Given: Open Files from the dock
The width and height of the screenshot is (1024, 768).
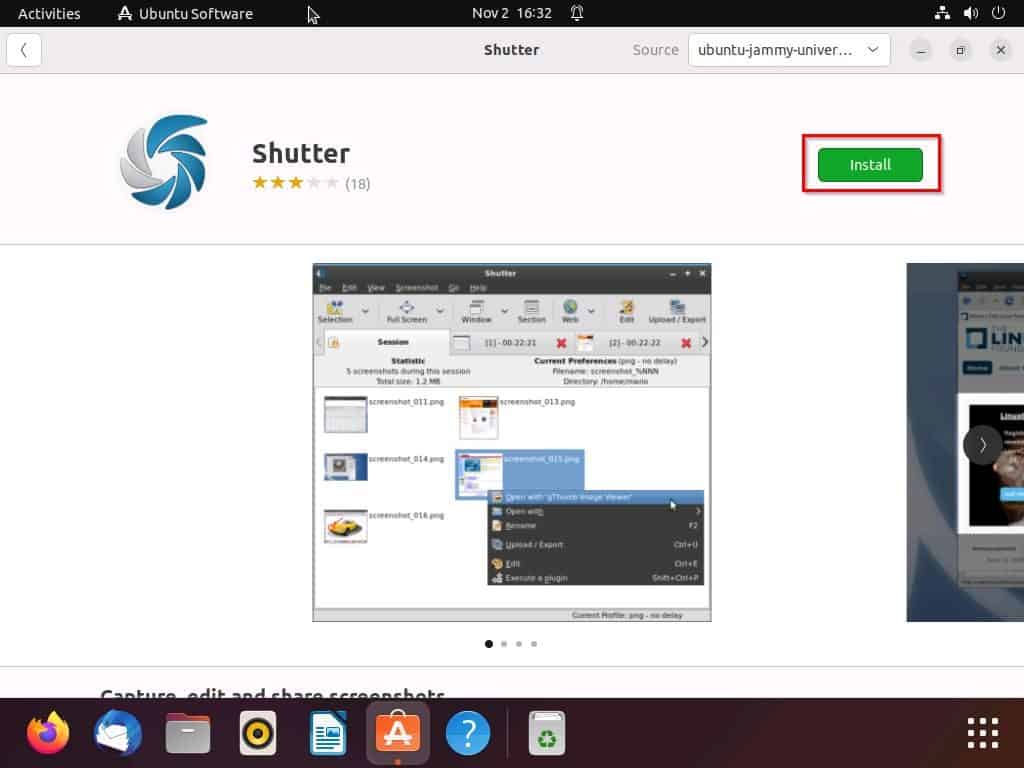Looking at the screenshot, I should tap(187, 733).
